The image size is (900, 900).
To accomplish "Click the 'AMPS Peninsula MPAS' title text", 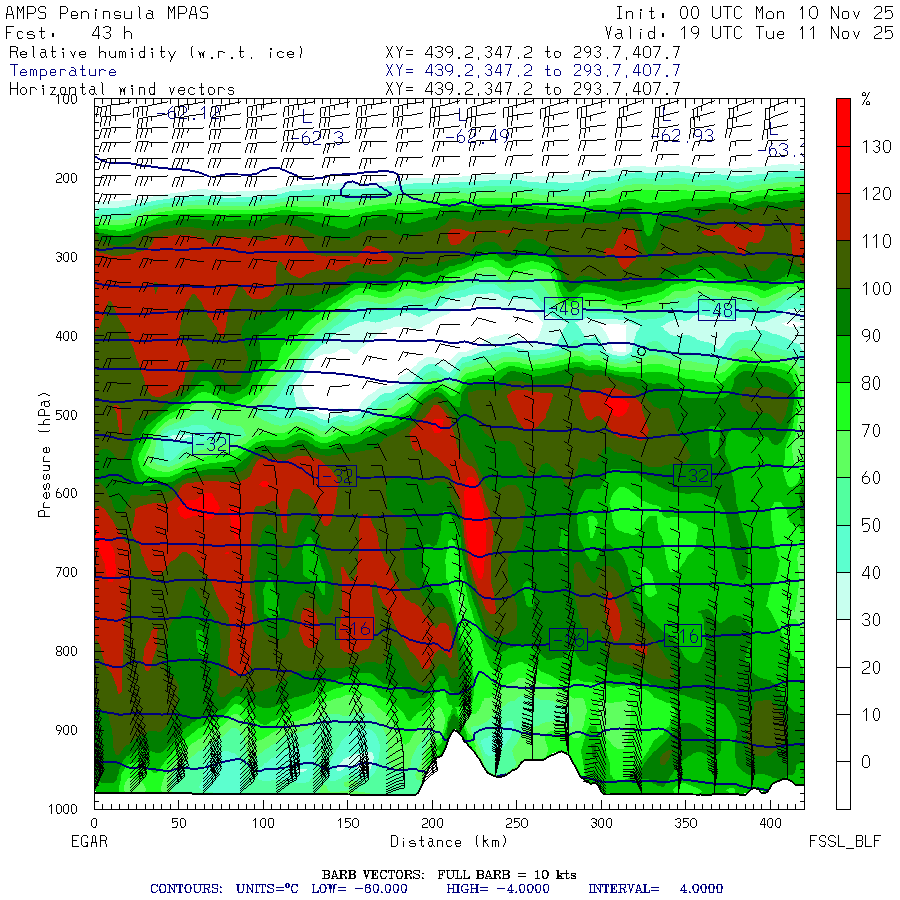I will (107, 13).
